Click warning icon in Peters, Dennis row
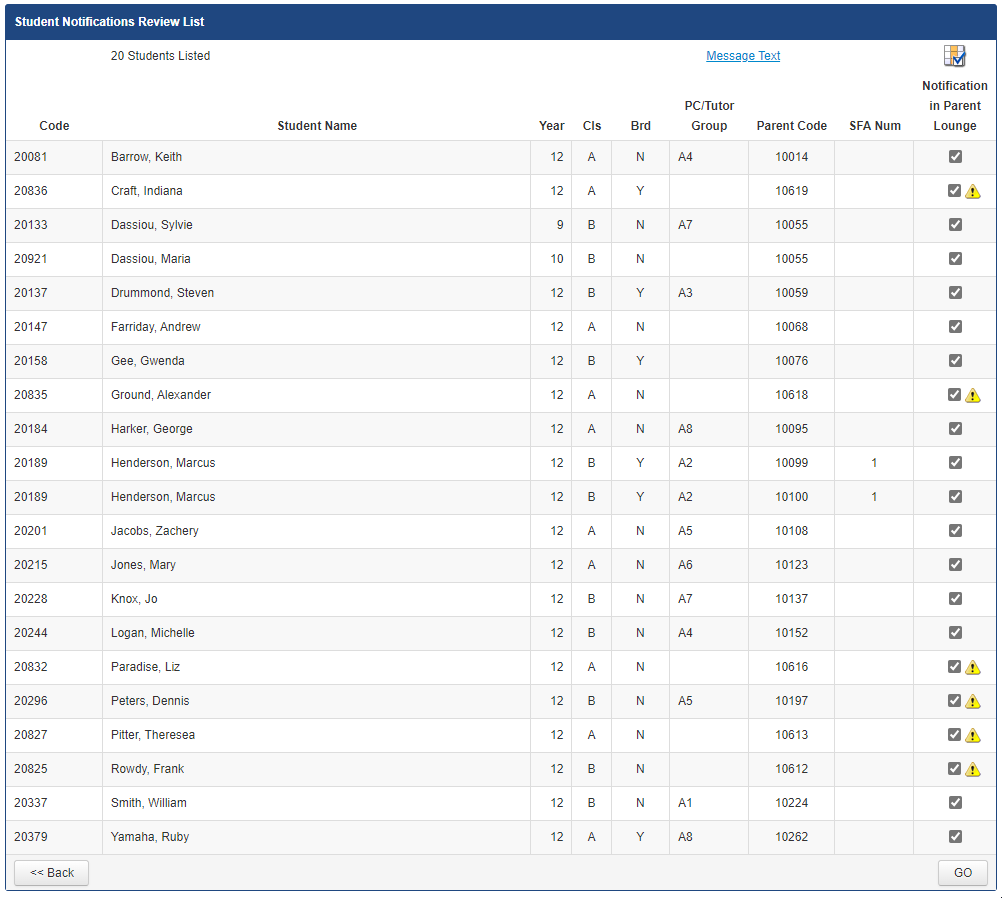Image resolution: width=1002 pixels, height=898 pixels. click(x=973, y=701)
